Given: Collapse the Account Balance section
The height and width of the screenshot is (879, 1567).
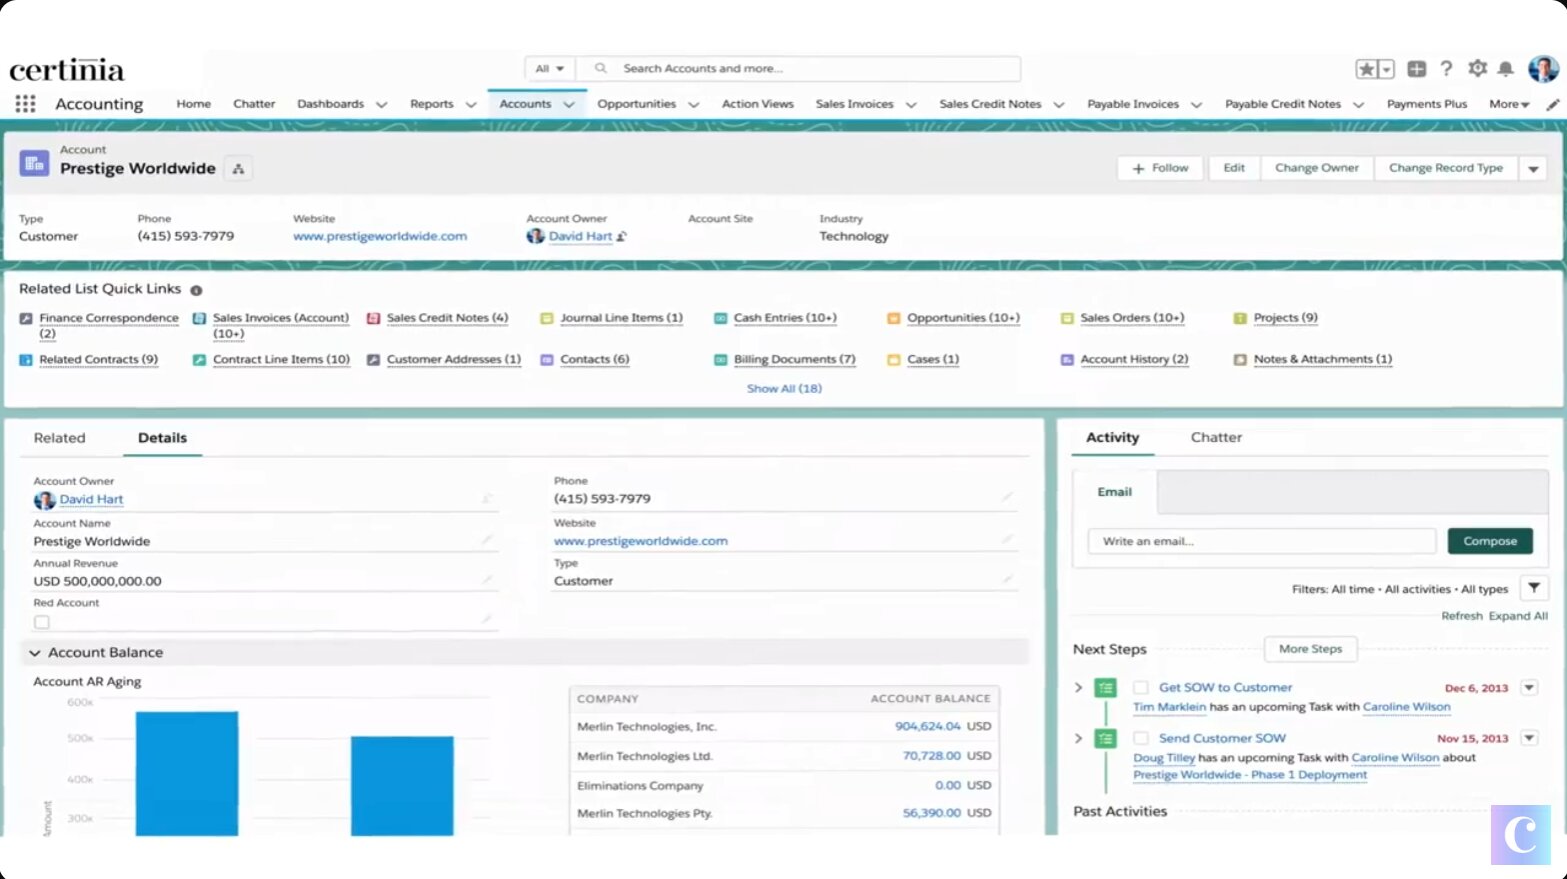Looking at the screenshot, I should click(35, 653).
